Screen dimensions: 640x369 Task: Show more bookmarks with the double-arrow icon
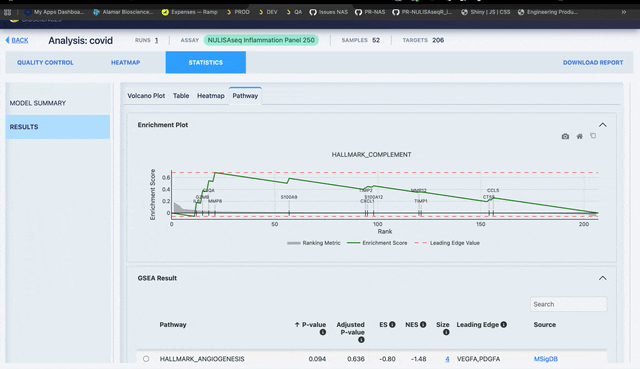tap(624, 12)
